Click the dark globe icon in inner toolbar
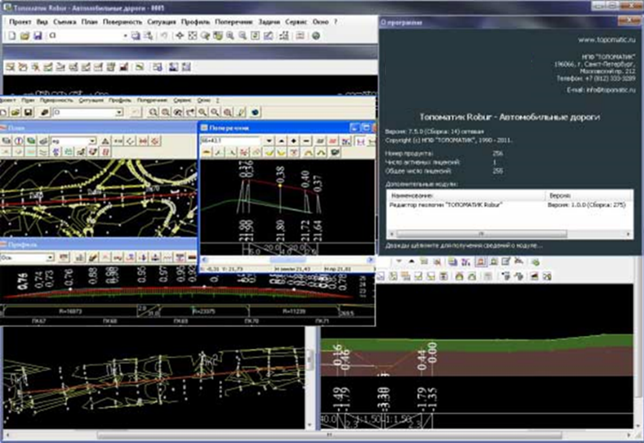Viewport: 644px width, 443px height. point(255,112)
